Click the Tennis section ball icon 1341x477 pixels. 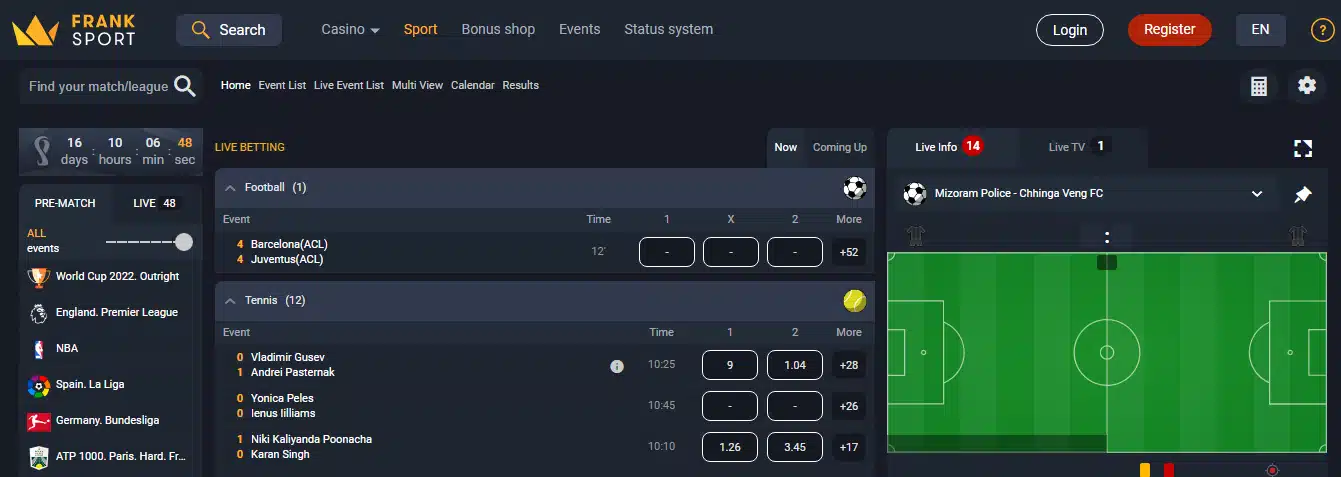pyautogui.click(x=854, y=300)
